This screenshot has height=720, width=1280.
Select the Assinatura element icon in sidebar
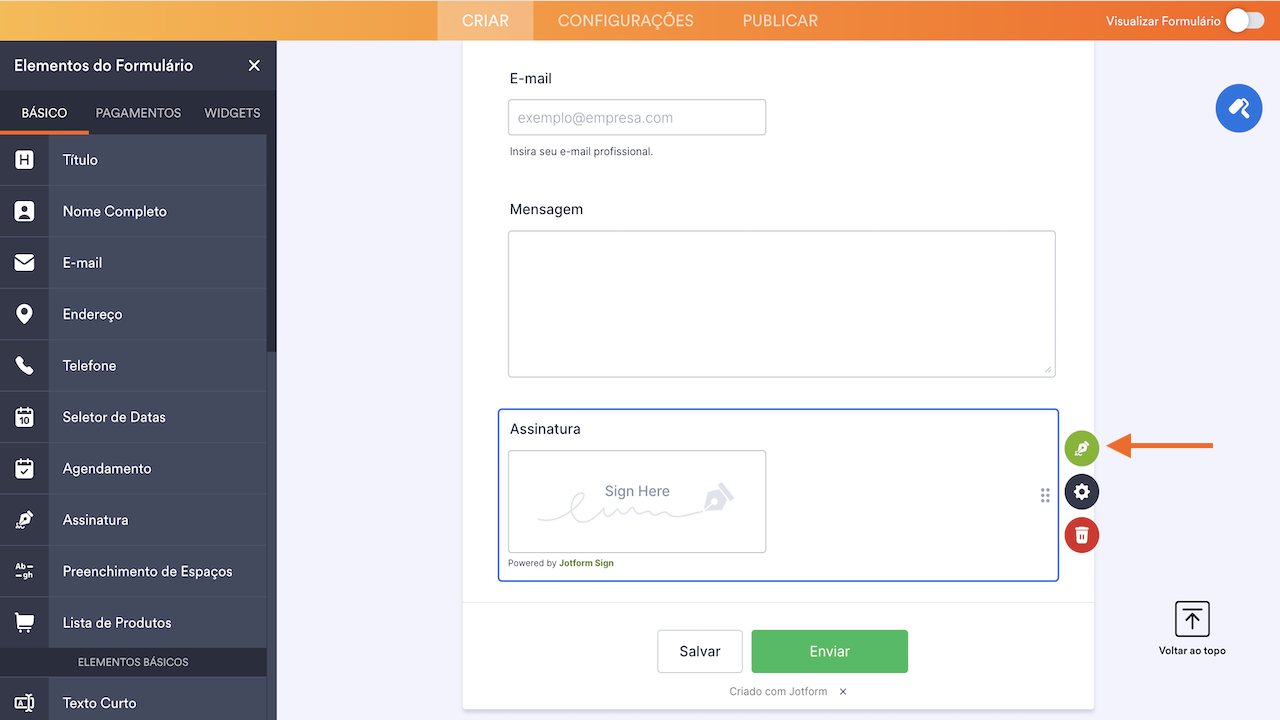tap(24, 519)
